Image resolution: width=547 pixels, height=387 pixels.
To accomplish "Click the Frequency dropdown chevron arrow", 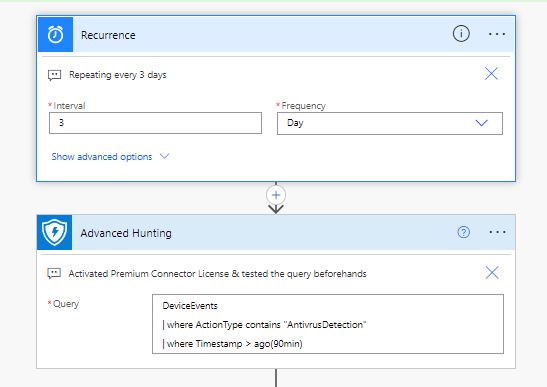I will [481, 123].
